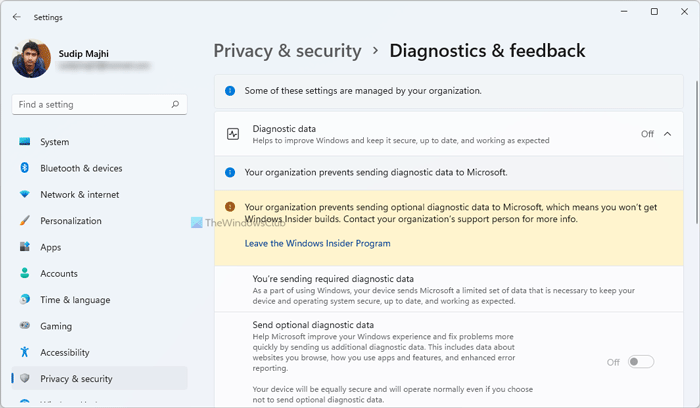The image size is (700, 408).
Task: Select the Bluetooth & devices icon
Action: click(25, 168)
